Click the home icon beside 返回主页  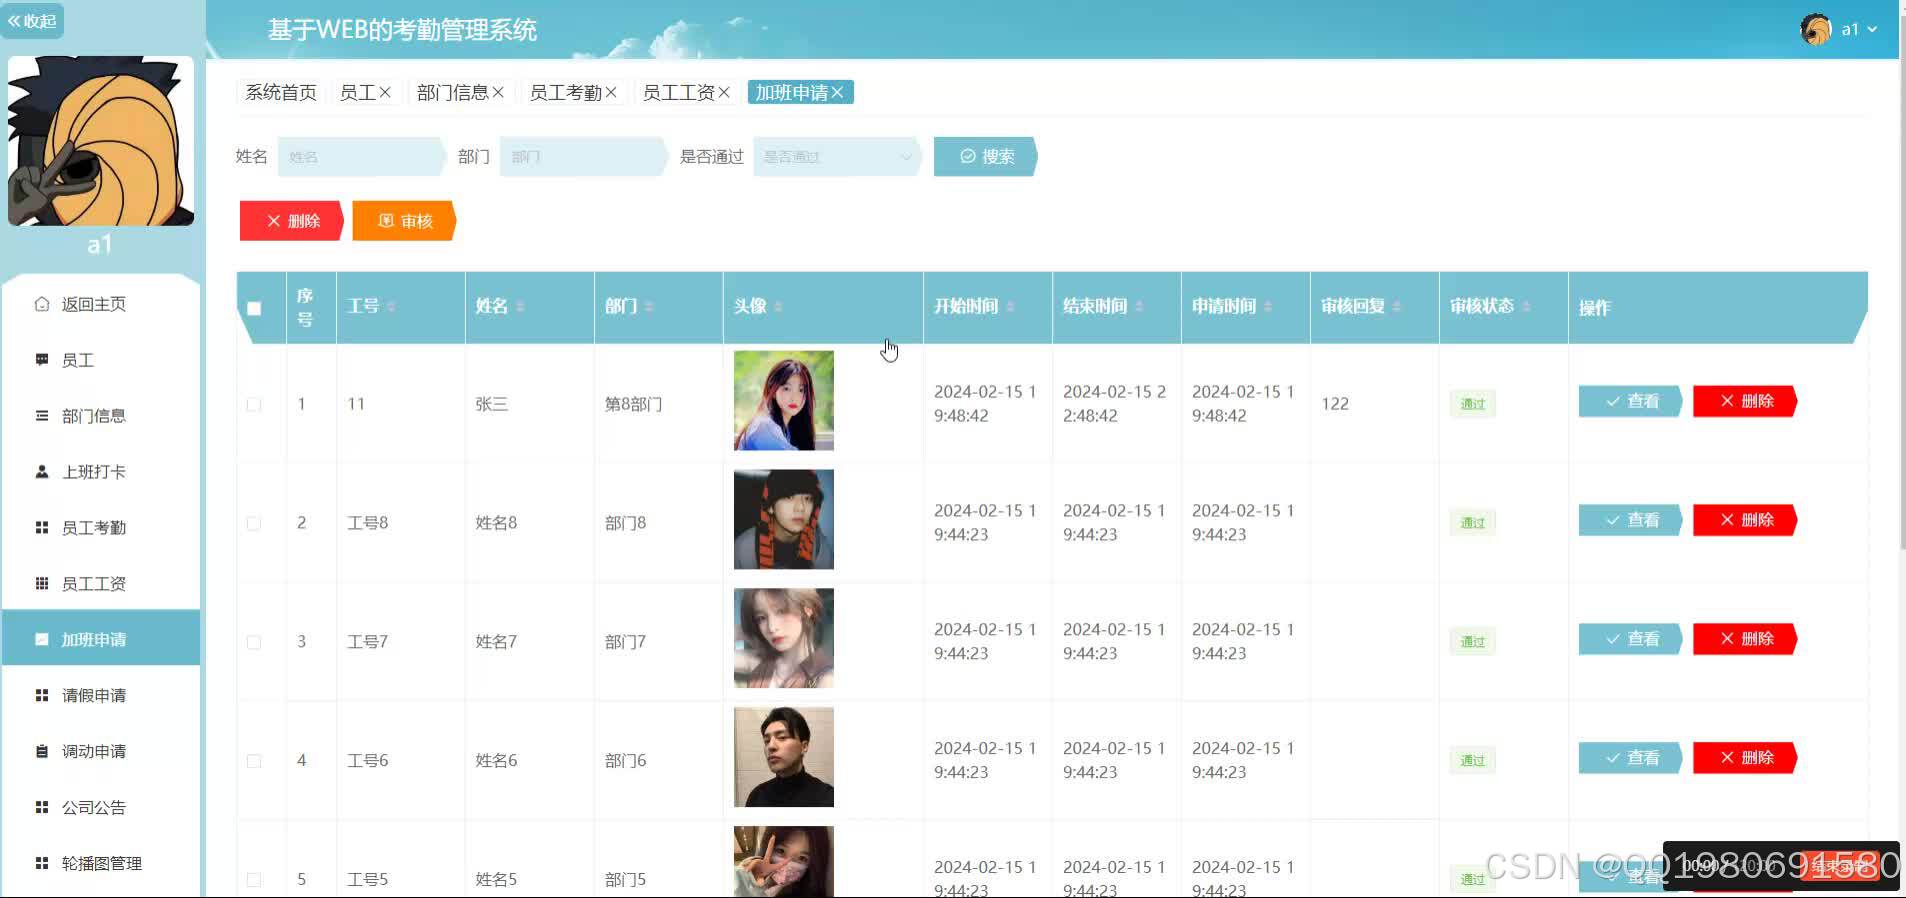click(42, 304)
